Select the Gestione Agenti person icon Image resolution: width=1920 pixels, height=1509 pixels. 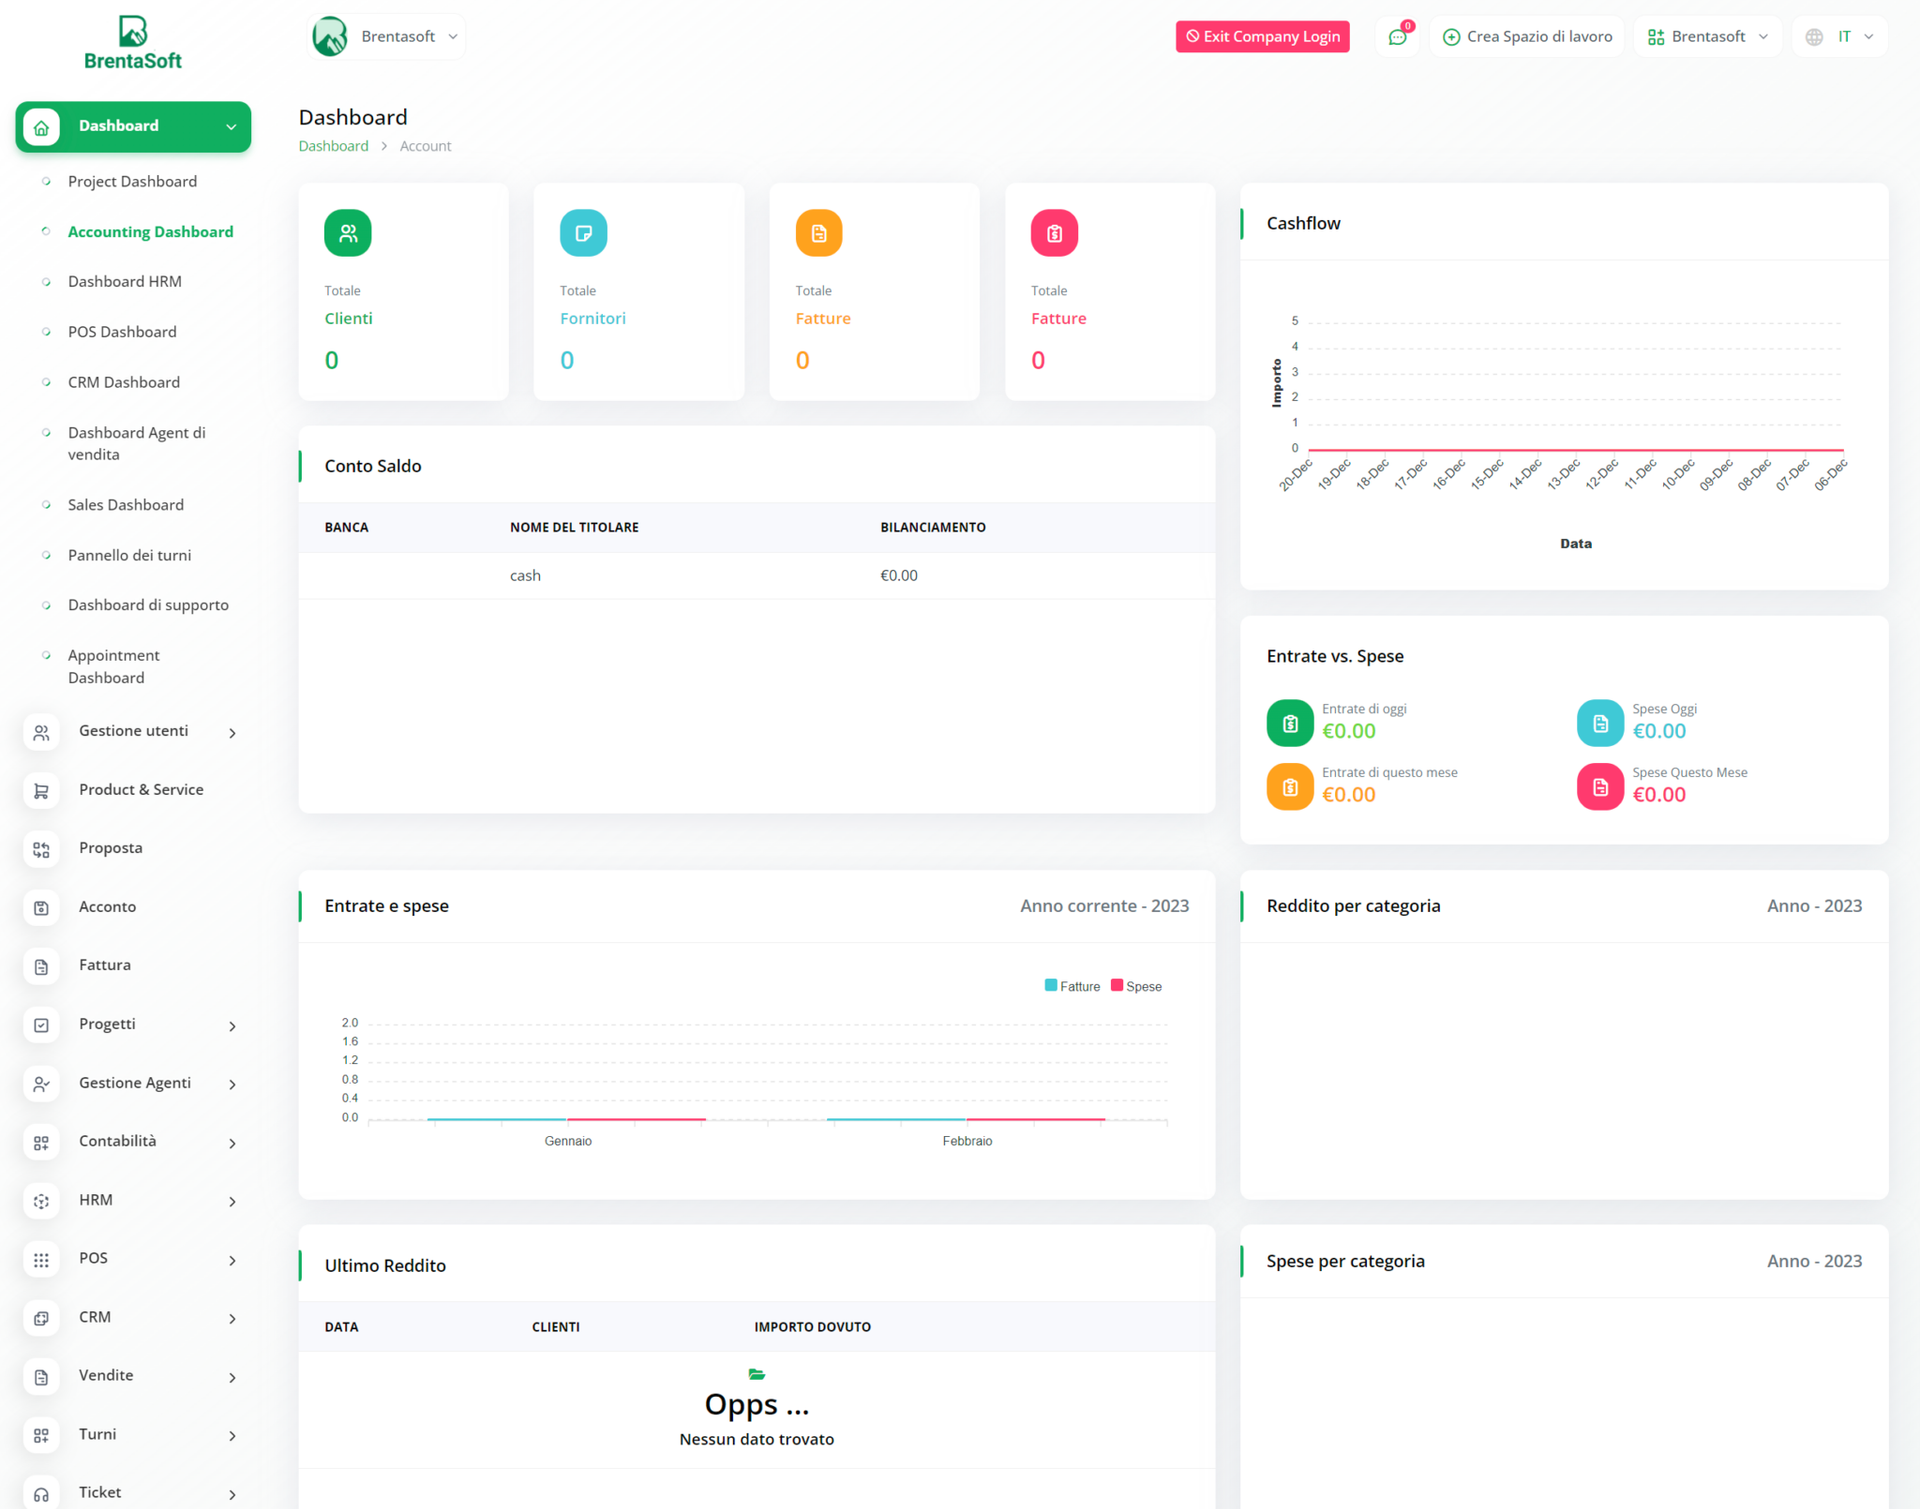coord(41,1083)
